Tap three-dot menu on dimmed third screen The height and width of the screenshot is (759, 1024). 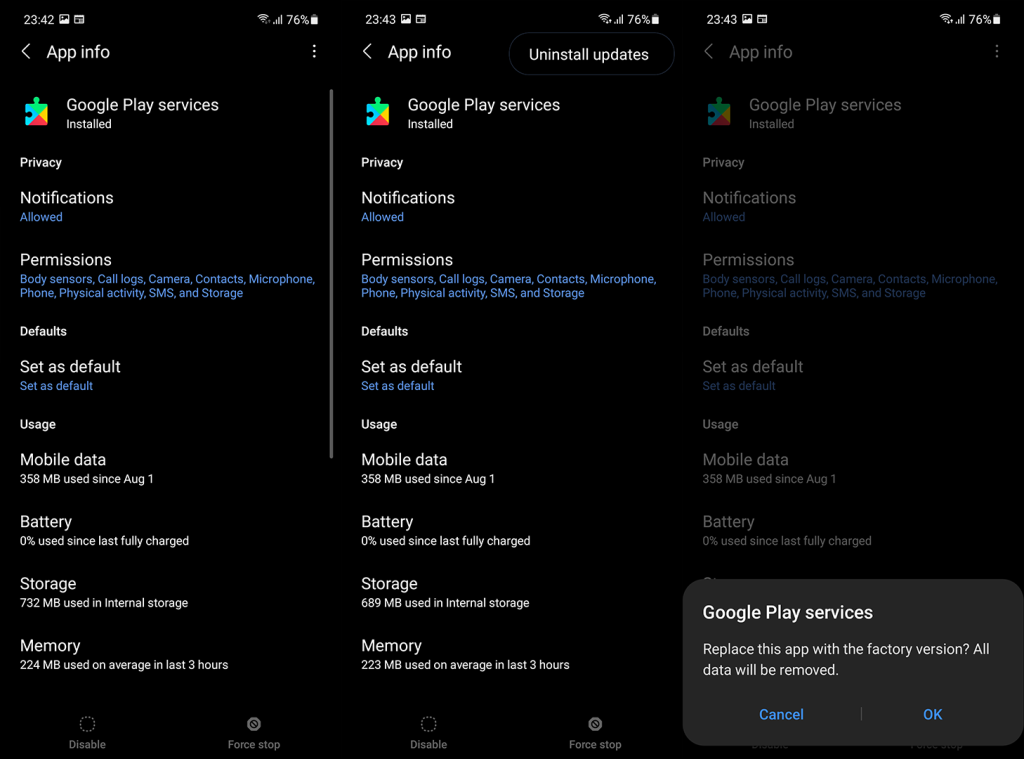(x=997, y=52)
